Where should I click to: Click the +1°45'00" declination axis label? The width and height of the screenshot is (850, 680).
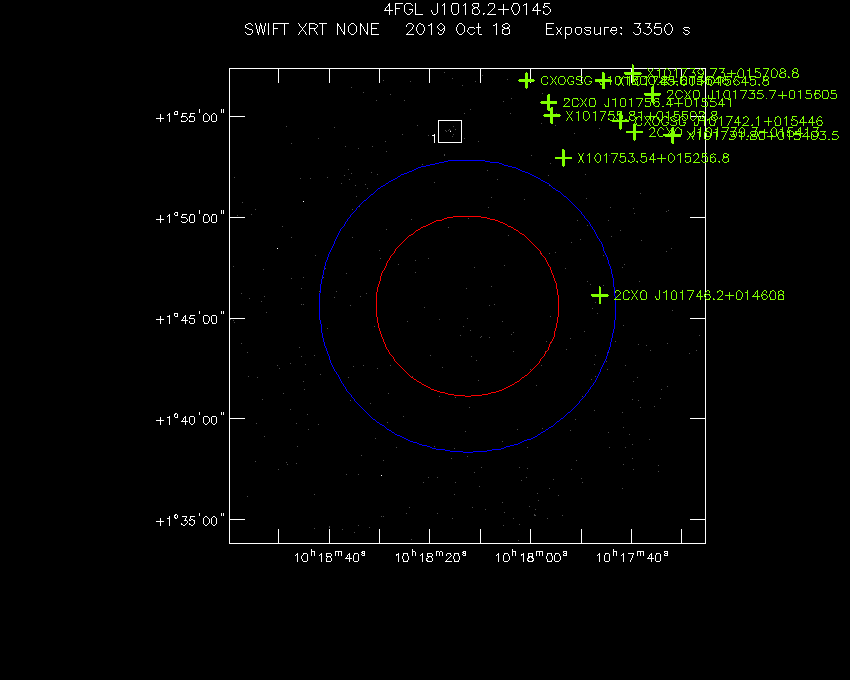coord(190,319)
